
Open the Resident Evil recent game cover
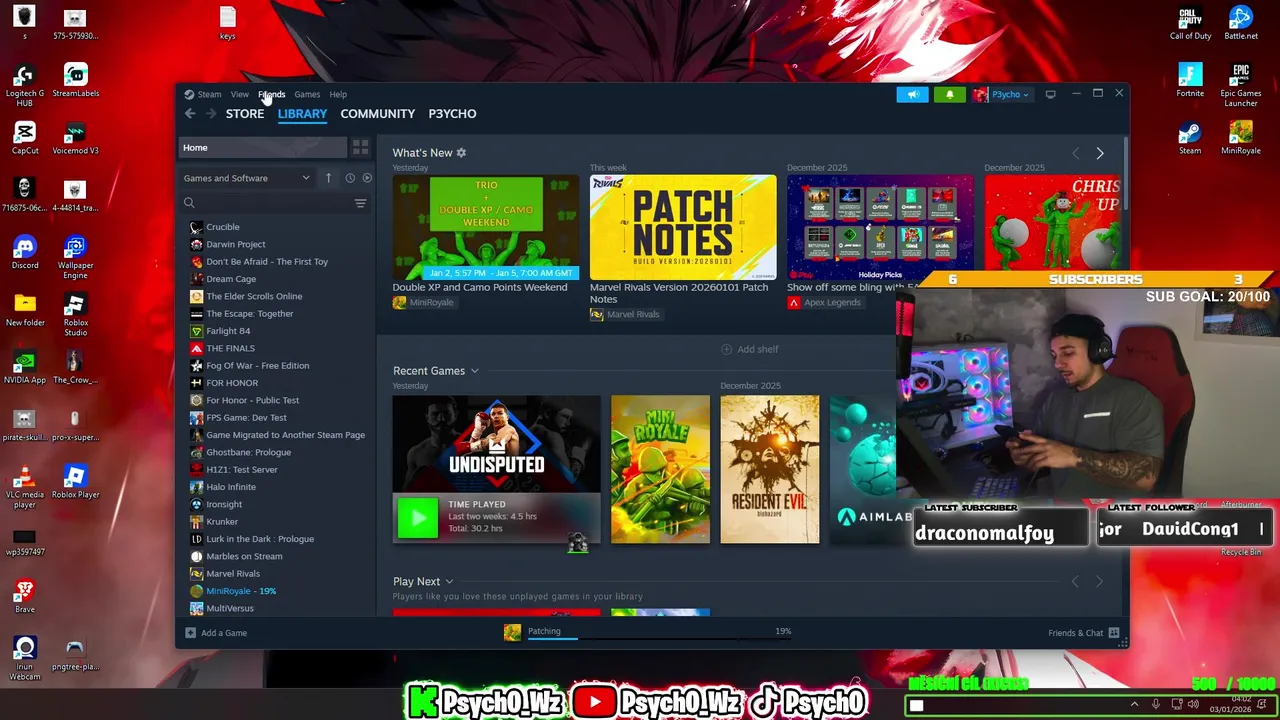click(770, 470)
